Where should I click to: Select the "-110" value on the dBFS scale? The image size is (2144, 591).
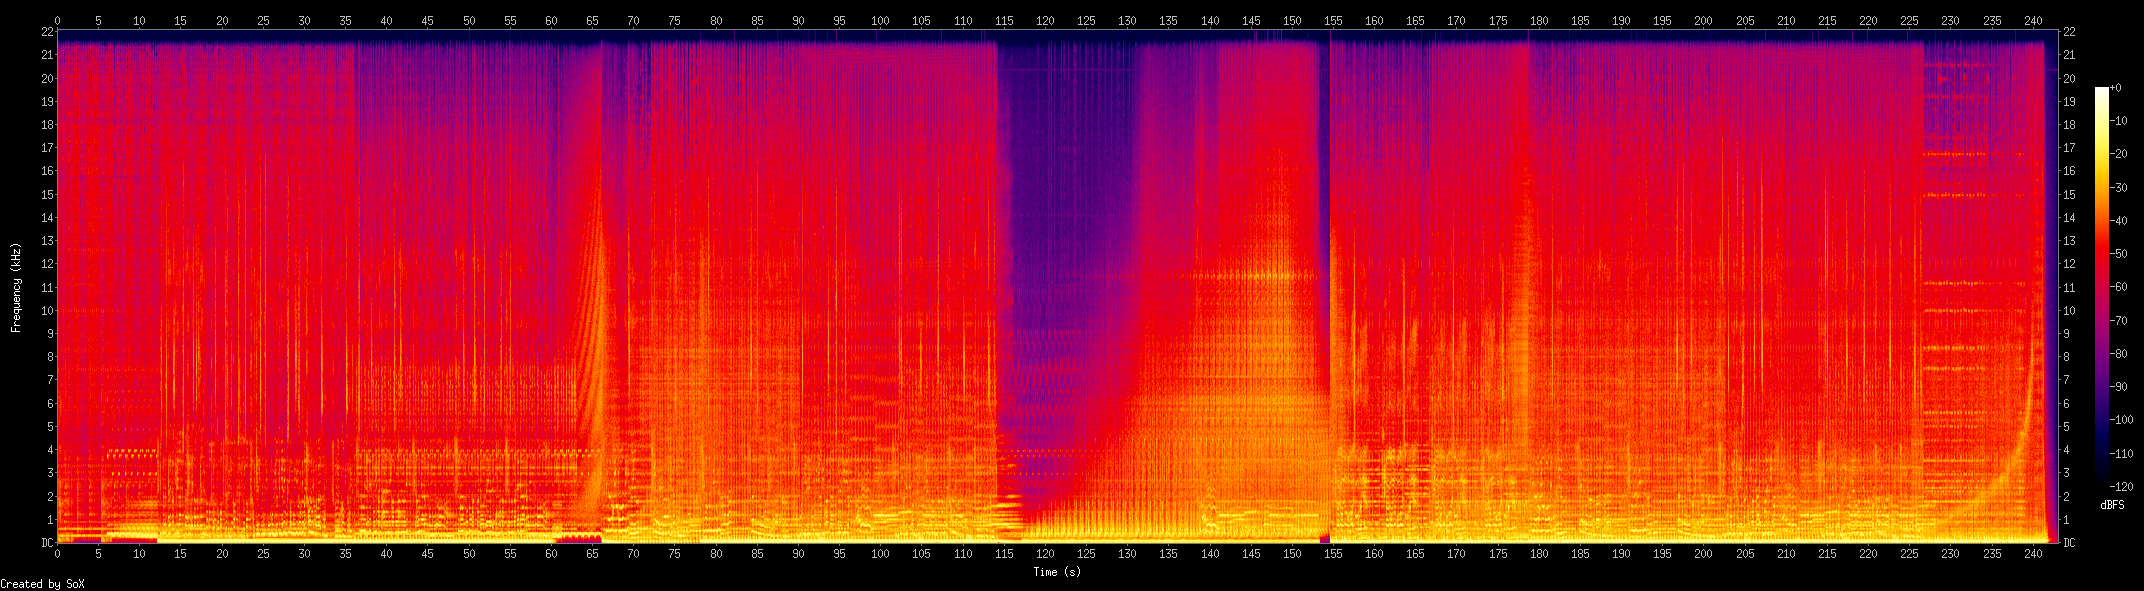(2121, 454)
